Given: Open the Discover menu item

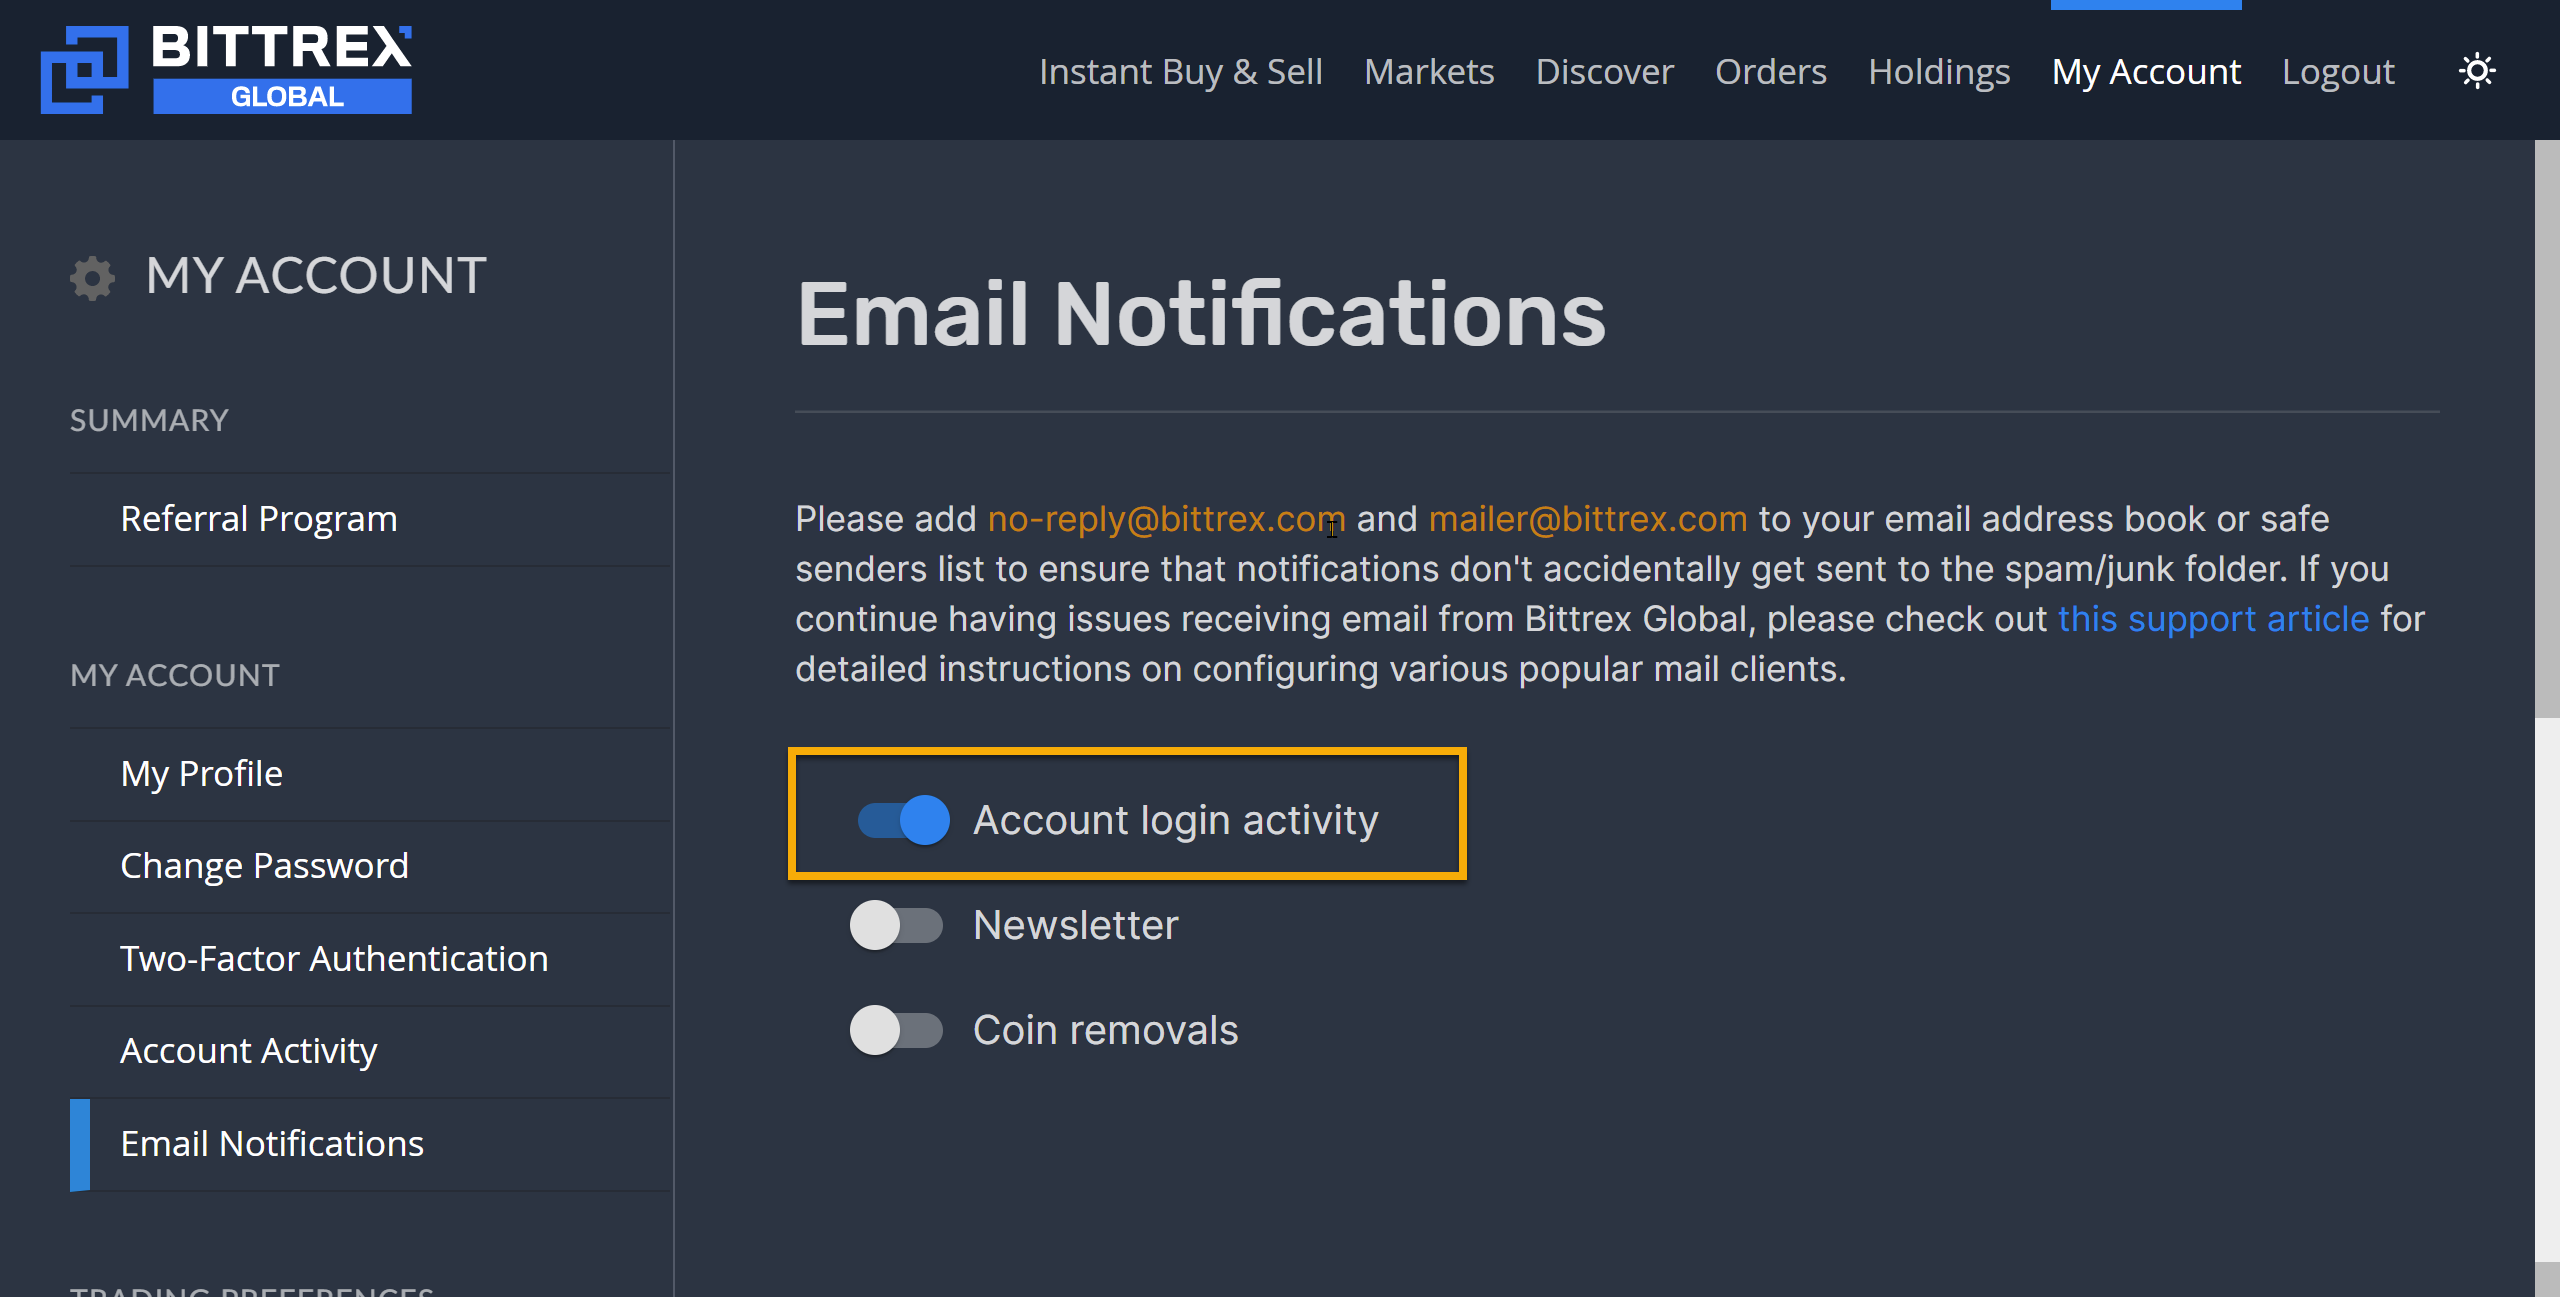Looking at the screenshot, I should [1604, 72].
